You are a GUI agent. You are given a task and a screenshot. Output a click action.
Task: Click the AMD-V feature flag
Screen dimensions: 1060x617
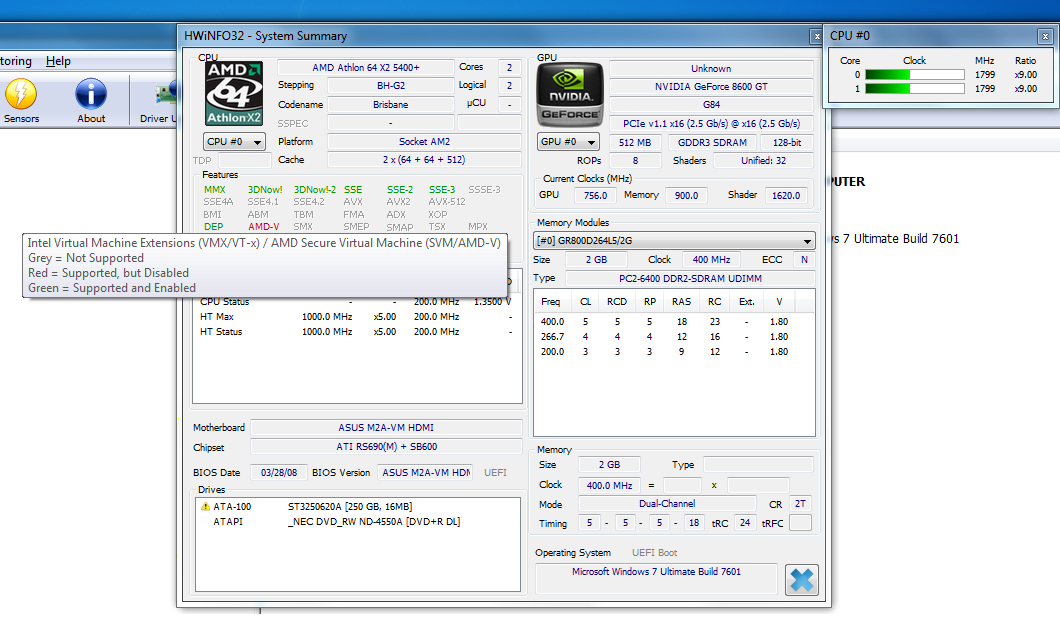(x=264, y=227)
